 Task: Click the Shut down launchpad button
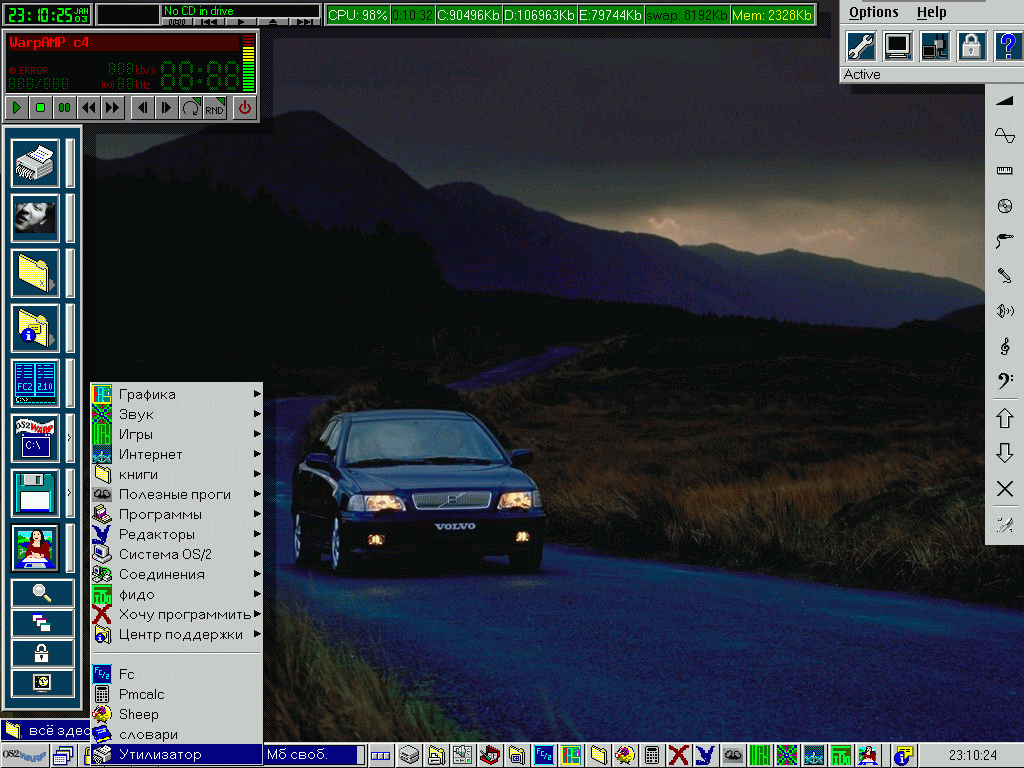tap(42, 683)
